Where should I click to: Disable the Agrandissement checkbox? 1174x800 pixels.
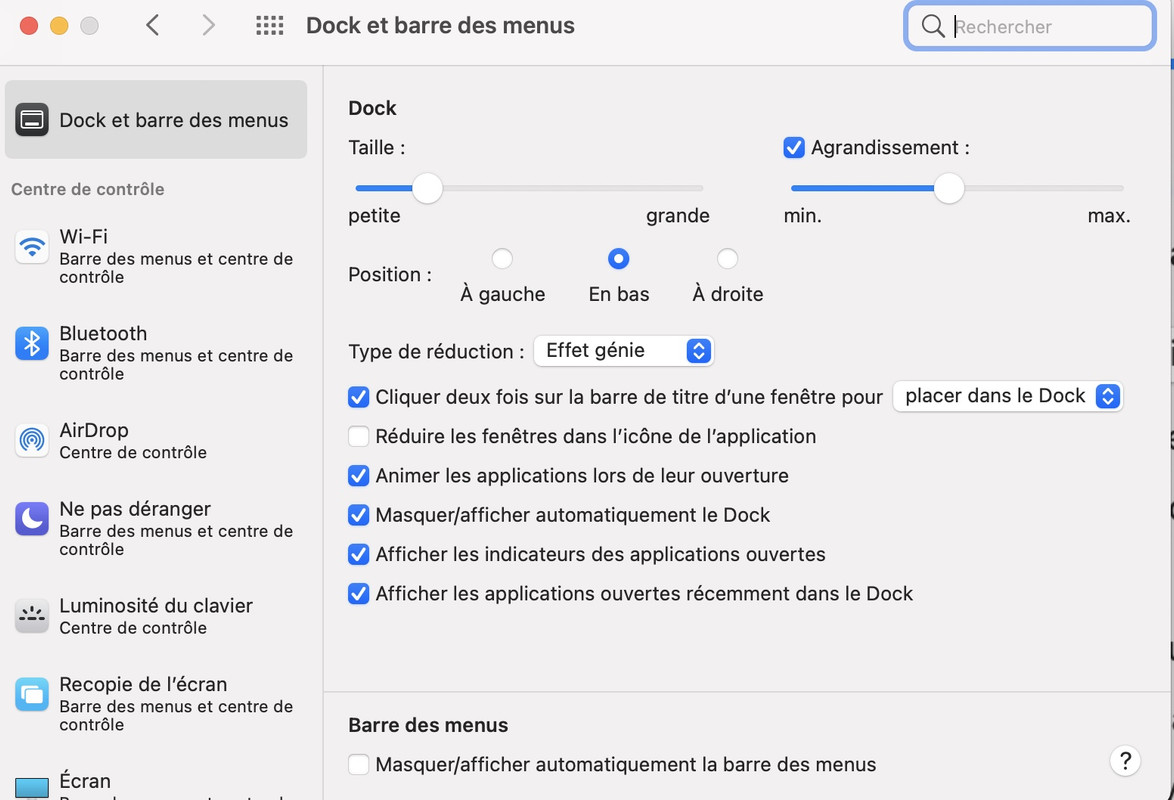coord(794,148)
